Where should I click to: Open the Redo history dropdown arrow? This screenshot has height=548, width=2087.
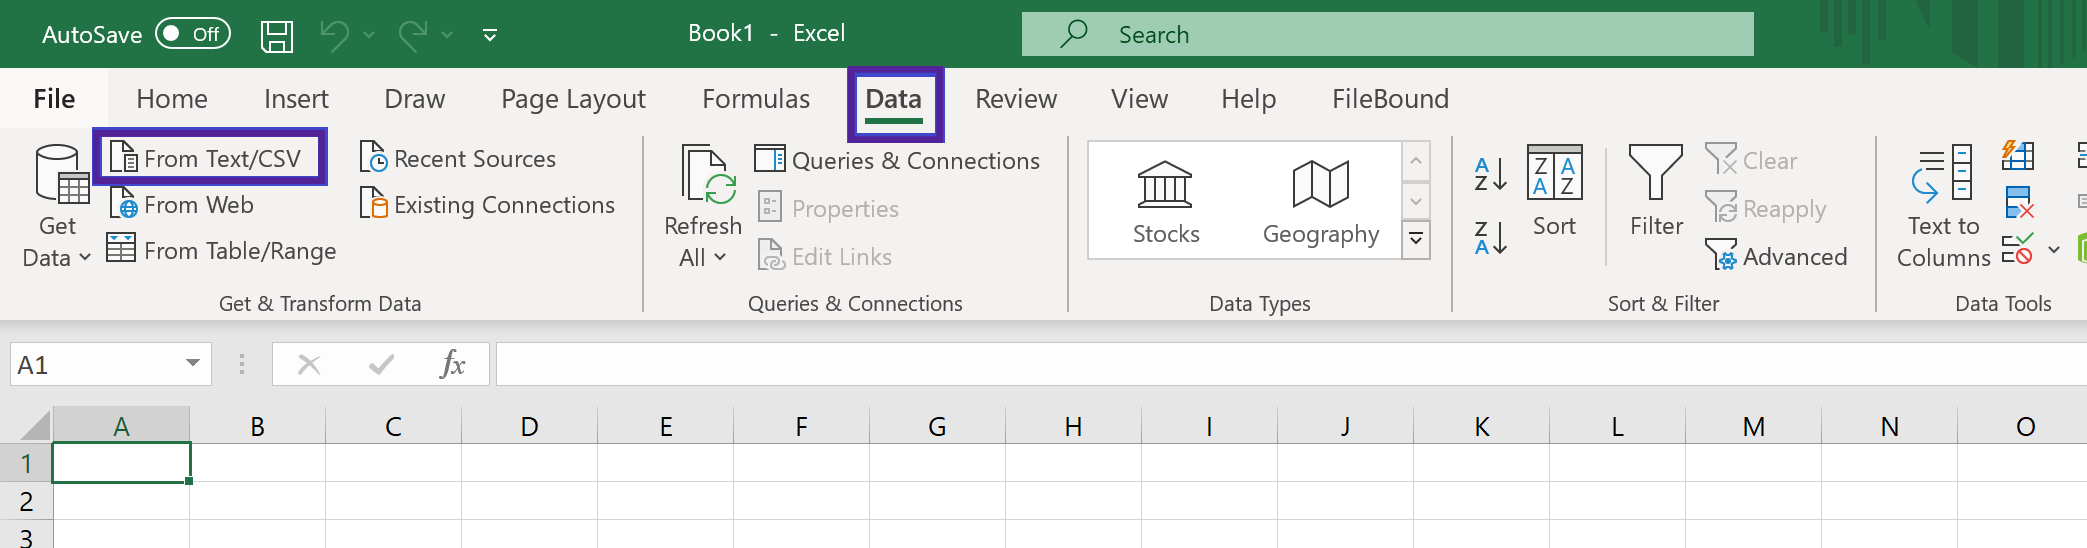tap(447, 35)
